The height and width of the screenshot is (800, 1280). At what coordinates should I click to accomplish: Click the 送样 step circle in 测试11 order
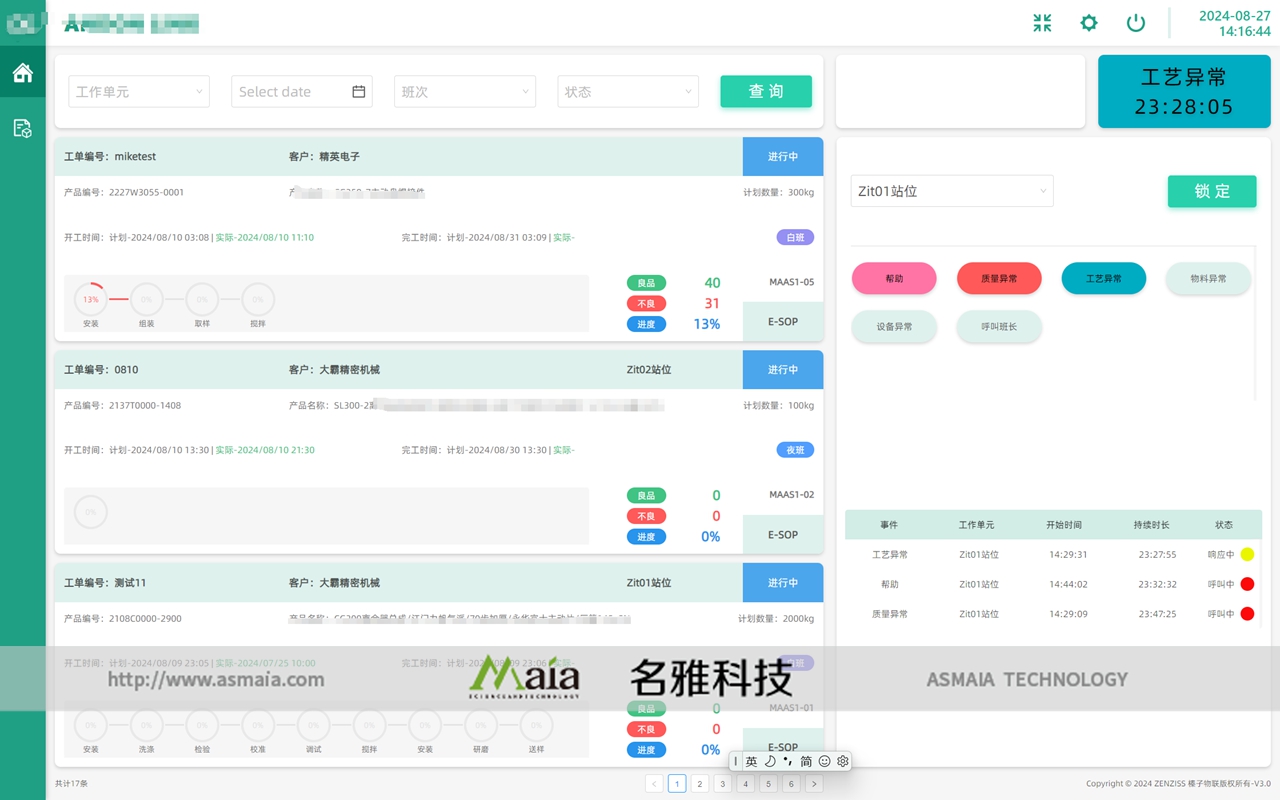(536, 725)
